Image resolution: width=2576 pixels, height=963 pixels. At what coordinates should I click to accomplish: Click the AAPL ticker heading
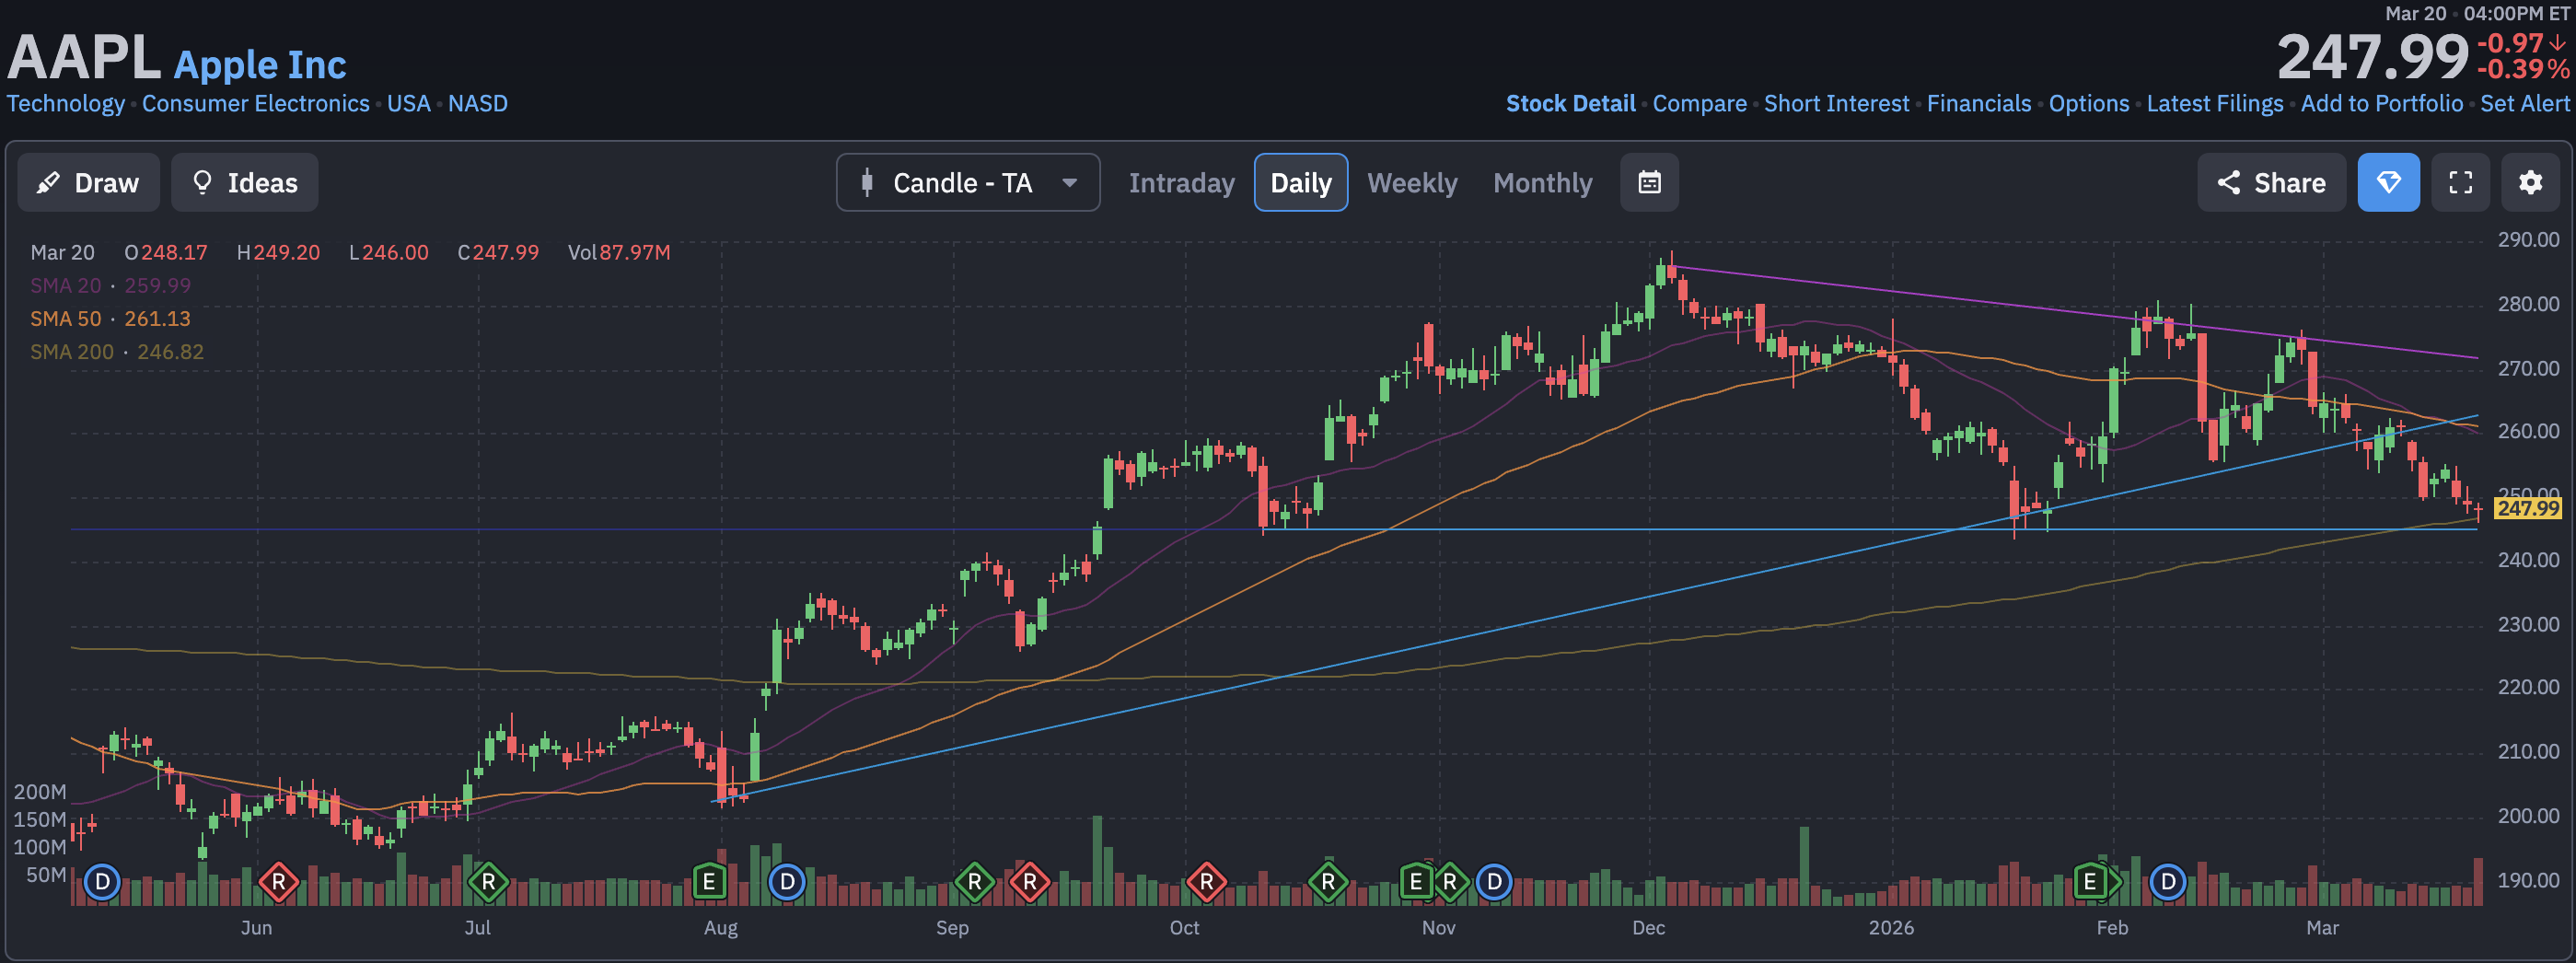[x=84, y=57]
